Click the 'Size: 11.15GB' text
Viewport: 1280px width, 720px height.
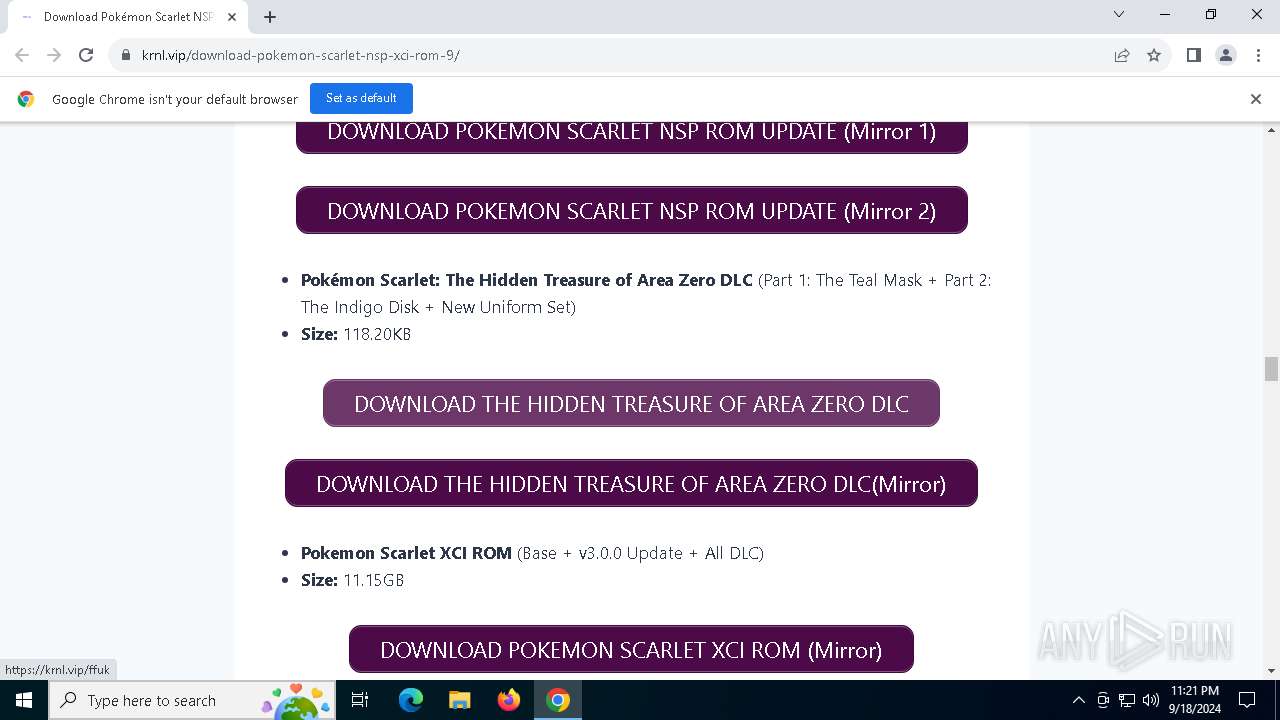tap(352, 580)
